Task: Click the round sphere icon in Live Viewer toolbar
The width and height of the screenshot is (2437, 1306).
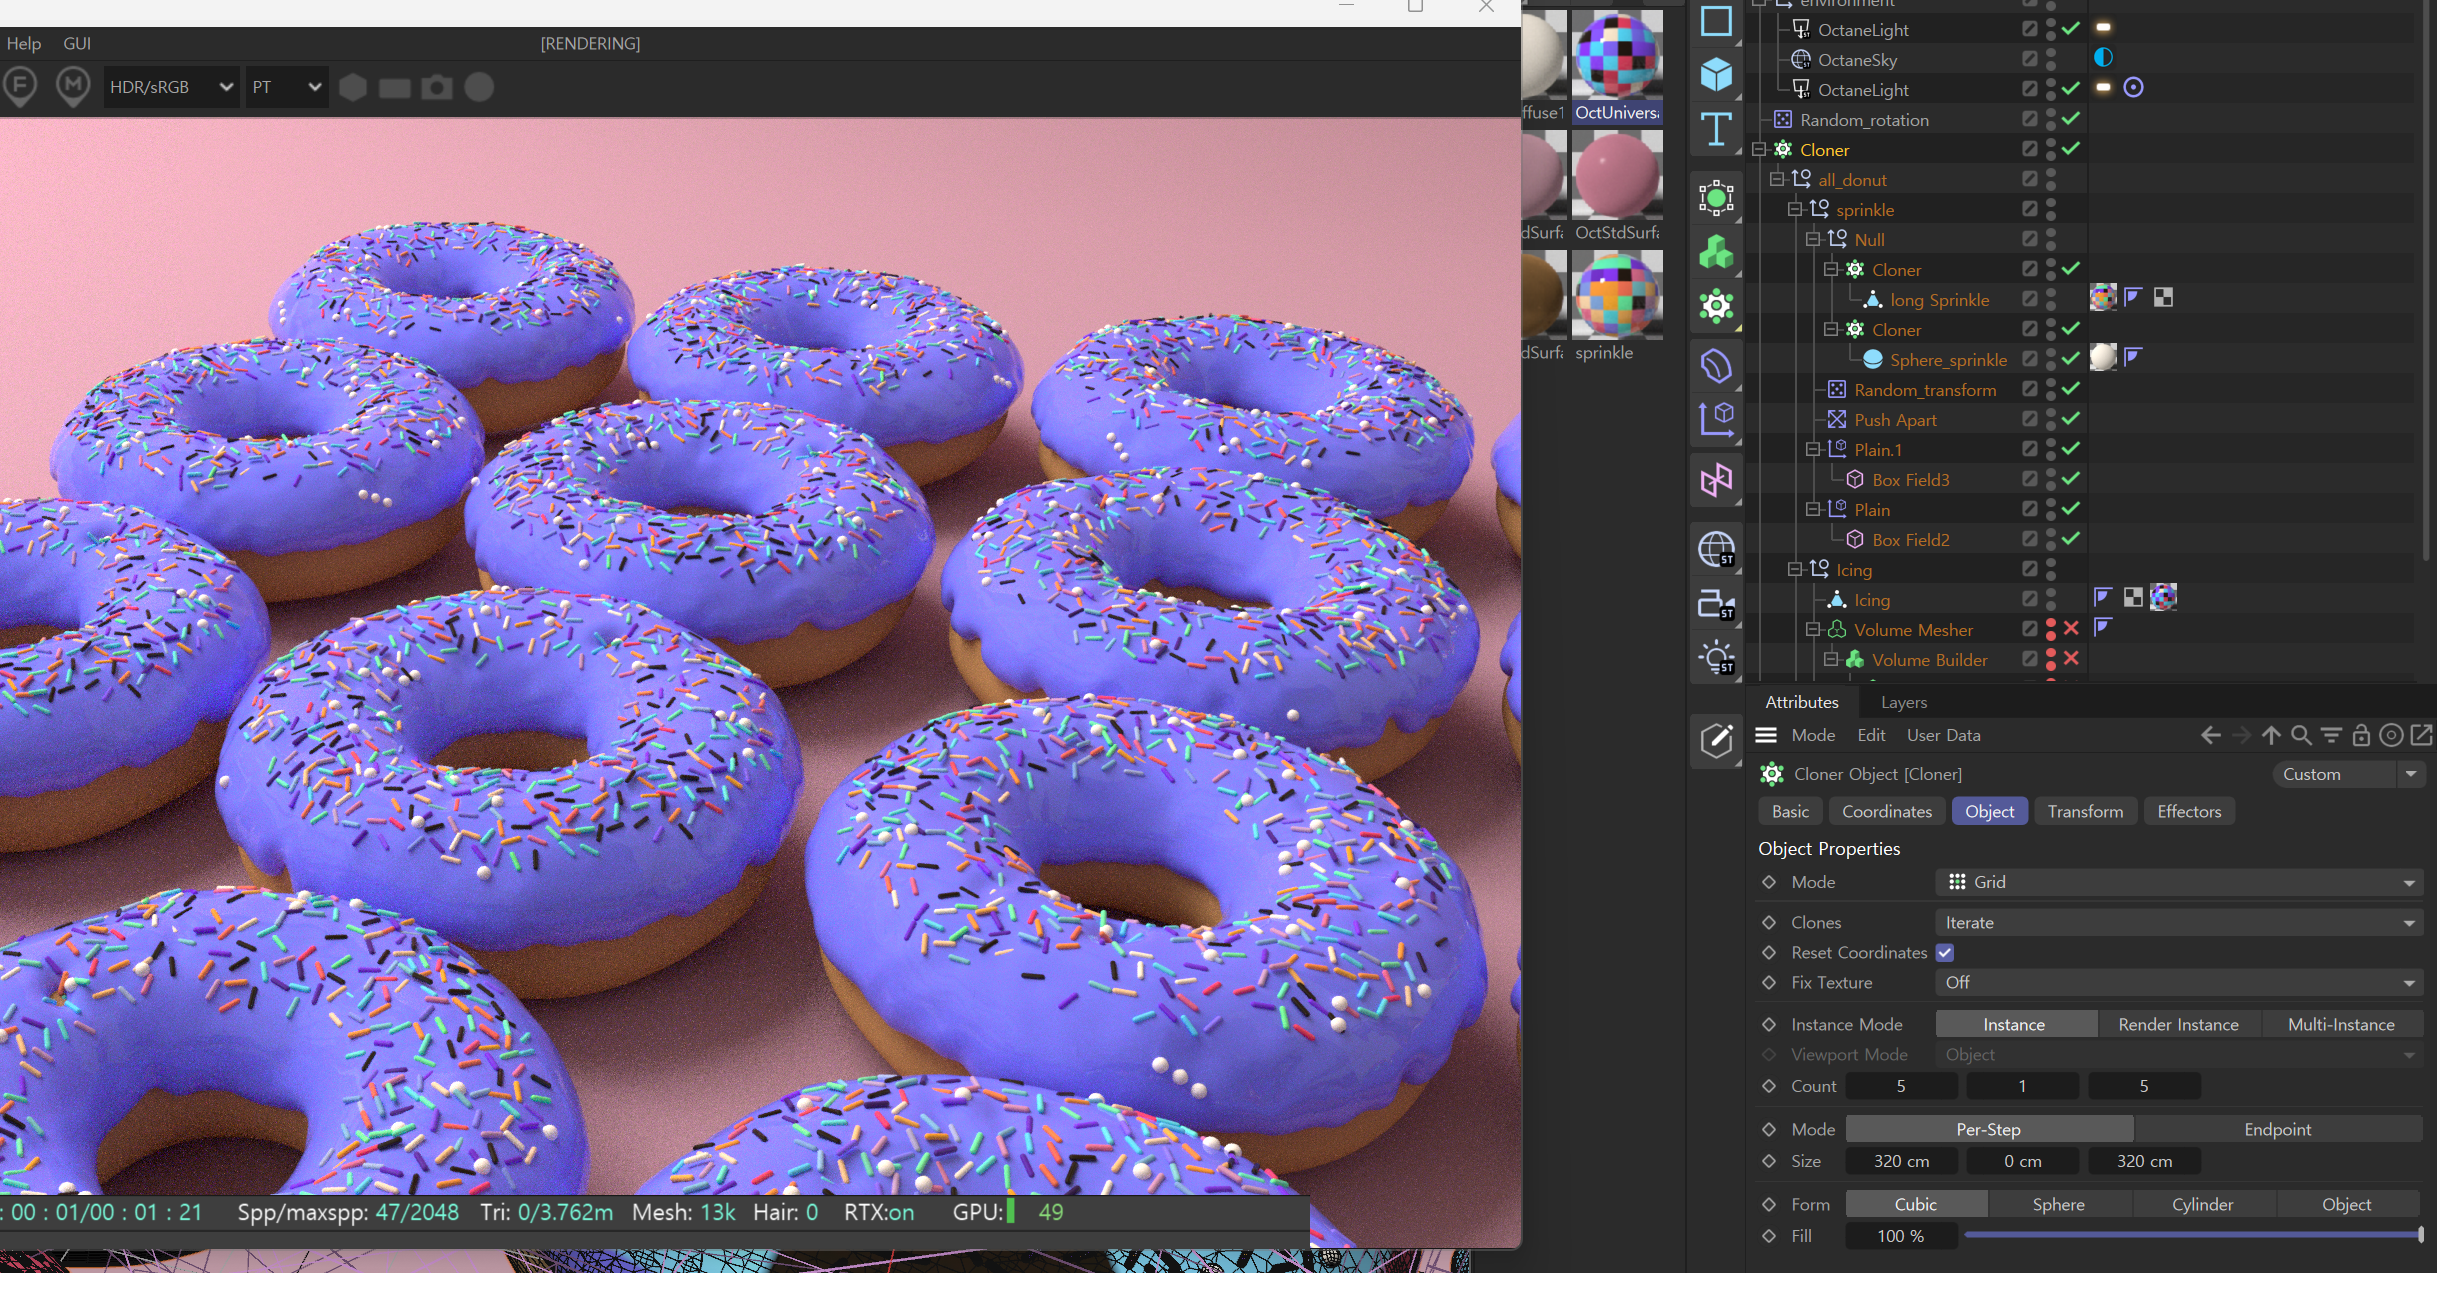Action: (x=479, y=87)
